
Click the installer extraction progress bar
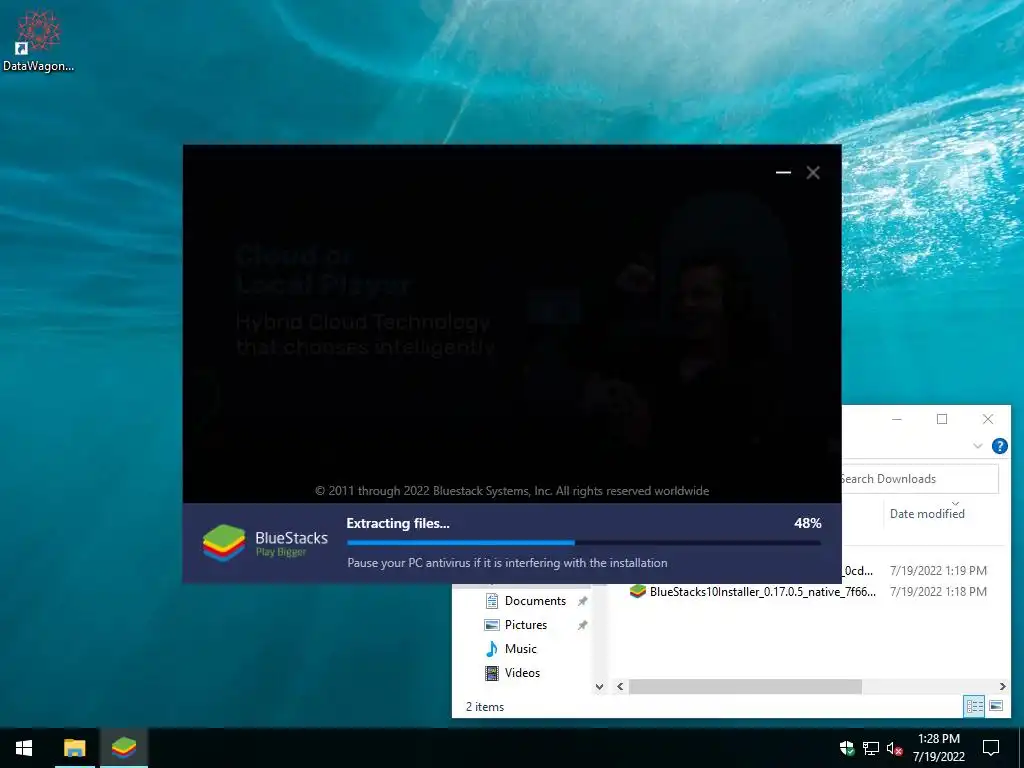click(584, 543)
